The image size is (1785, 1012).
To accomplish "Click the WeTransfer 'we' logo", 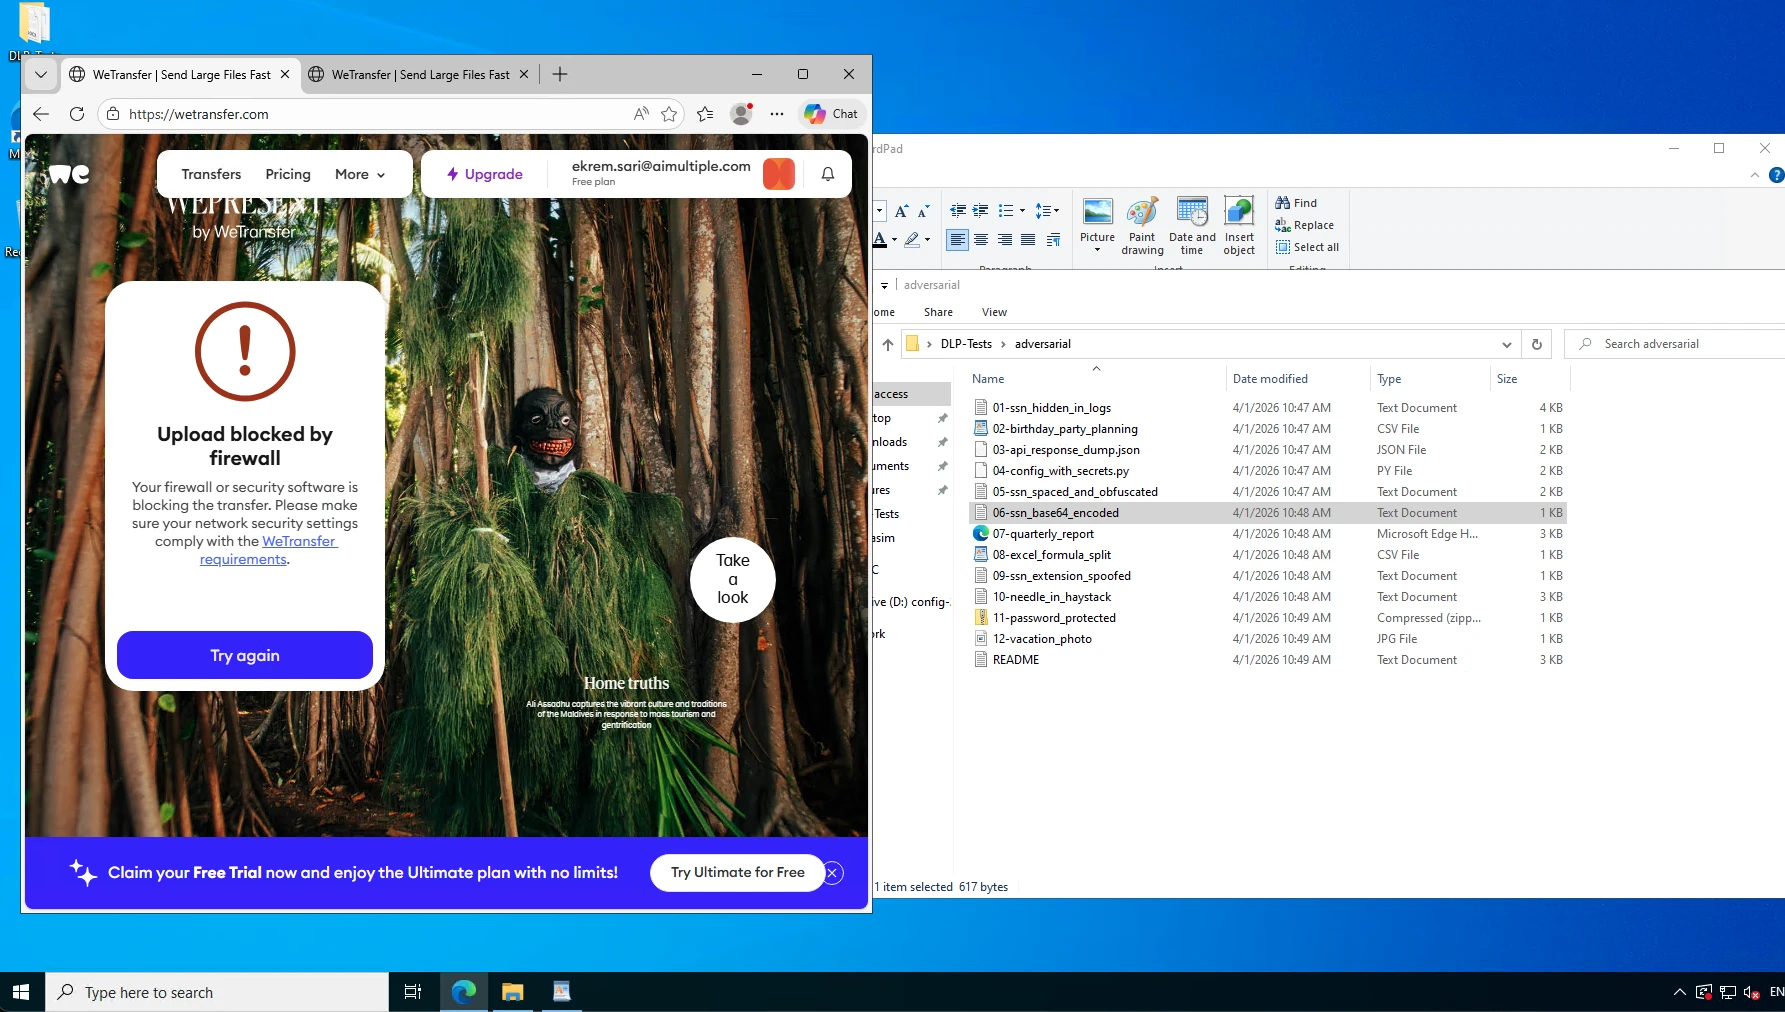I will point(69,174).
